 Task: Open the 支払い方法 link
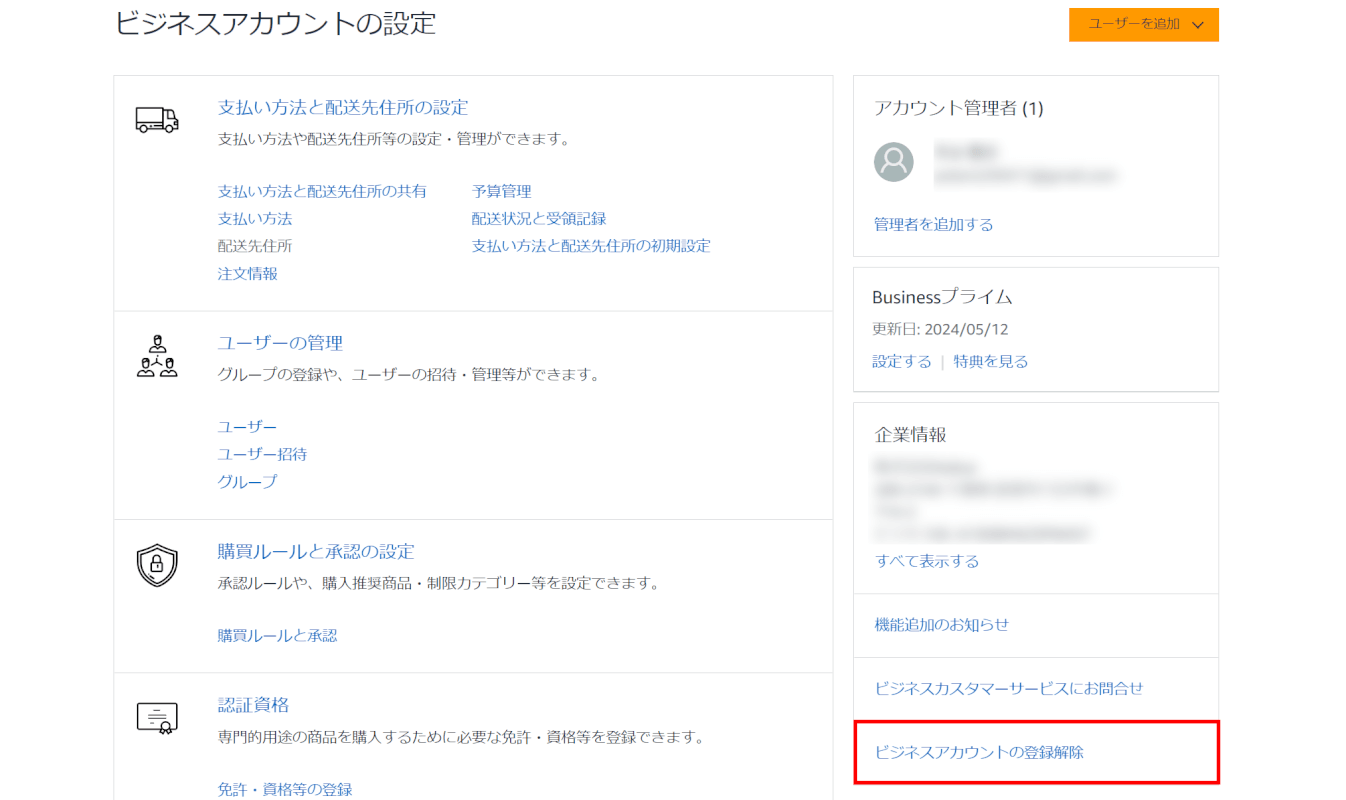pyautogui.click(x=255, y=218)
